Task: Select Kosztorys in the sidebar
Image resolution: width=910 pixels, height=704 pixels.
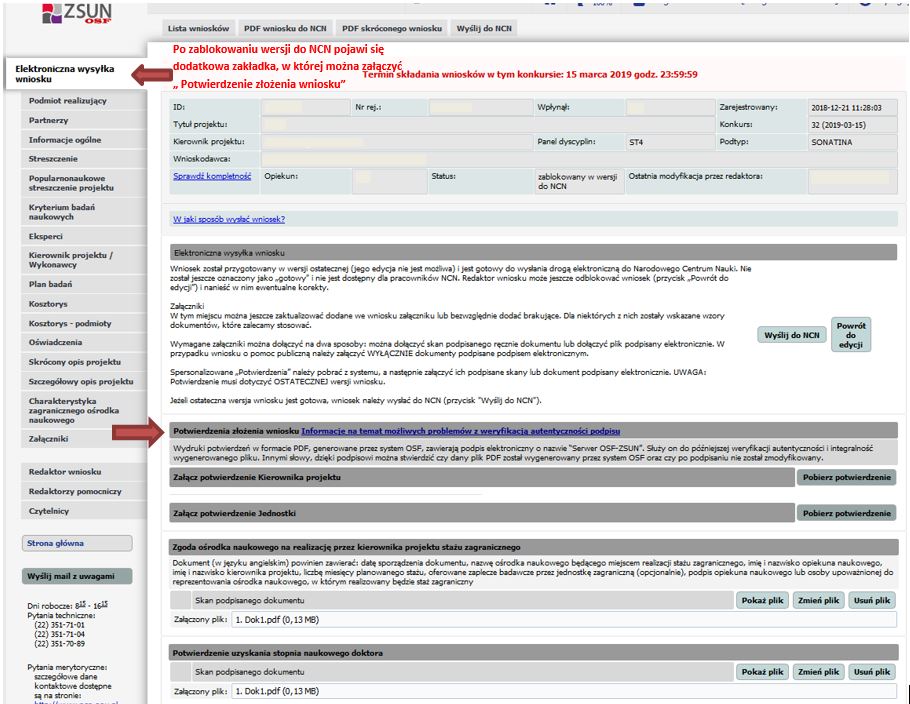Action: coord(84,304)
